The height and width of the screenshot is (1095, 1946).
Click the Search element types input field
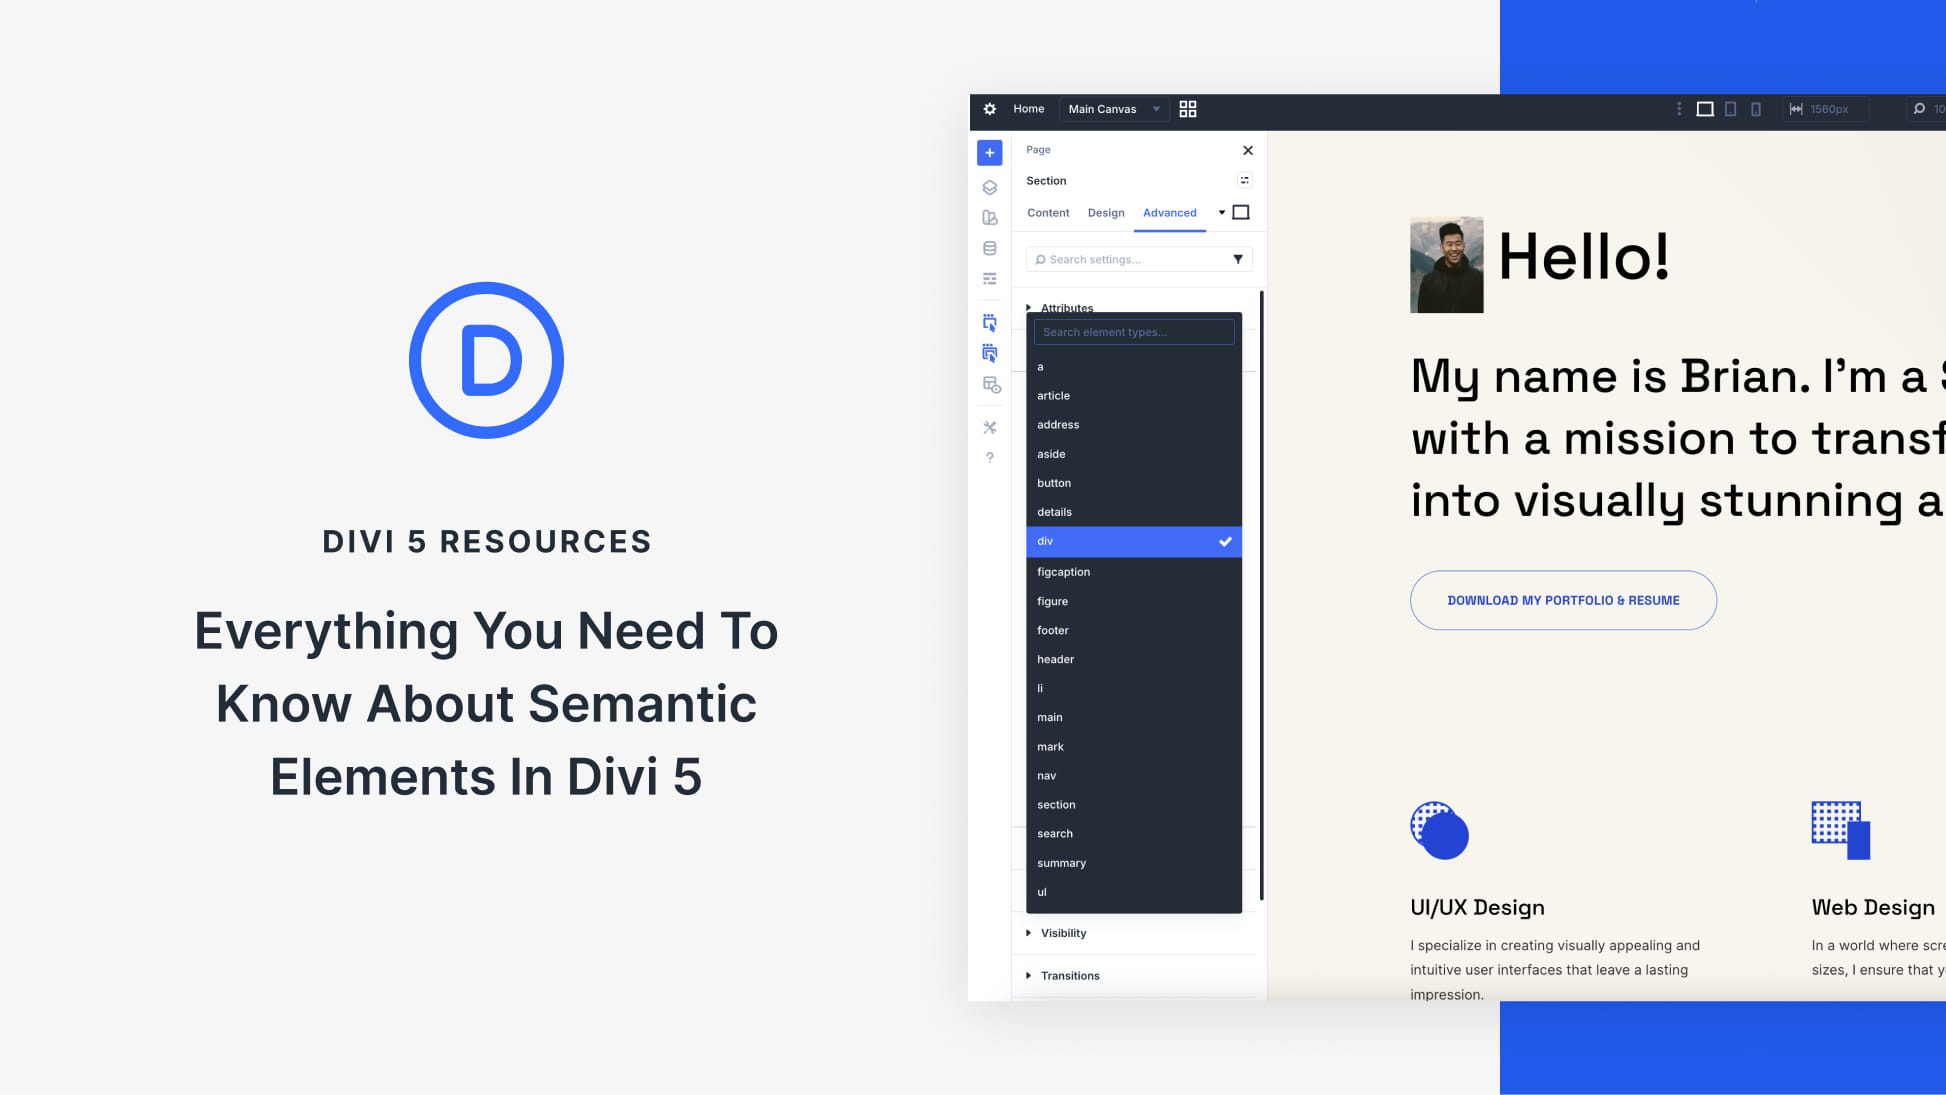pyautogui.click(x=1134, y=331)
